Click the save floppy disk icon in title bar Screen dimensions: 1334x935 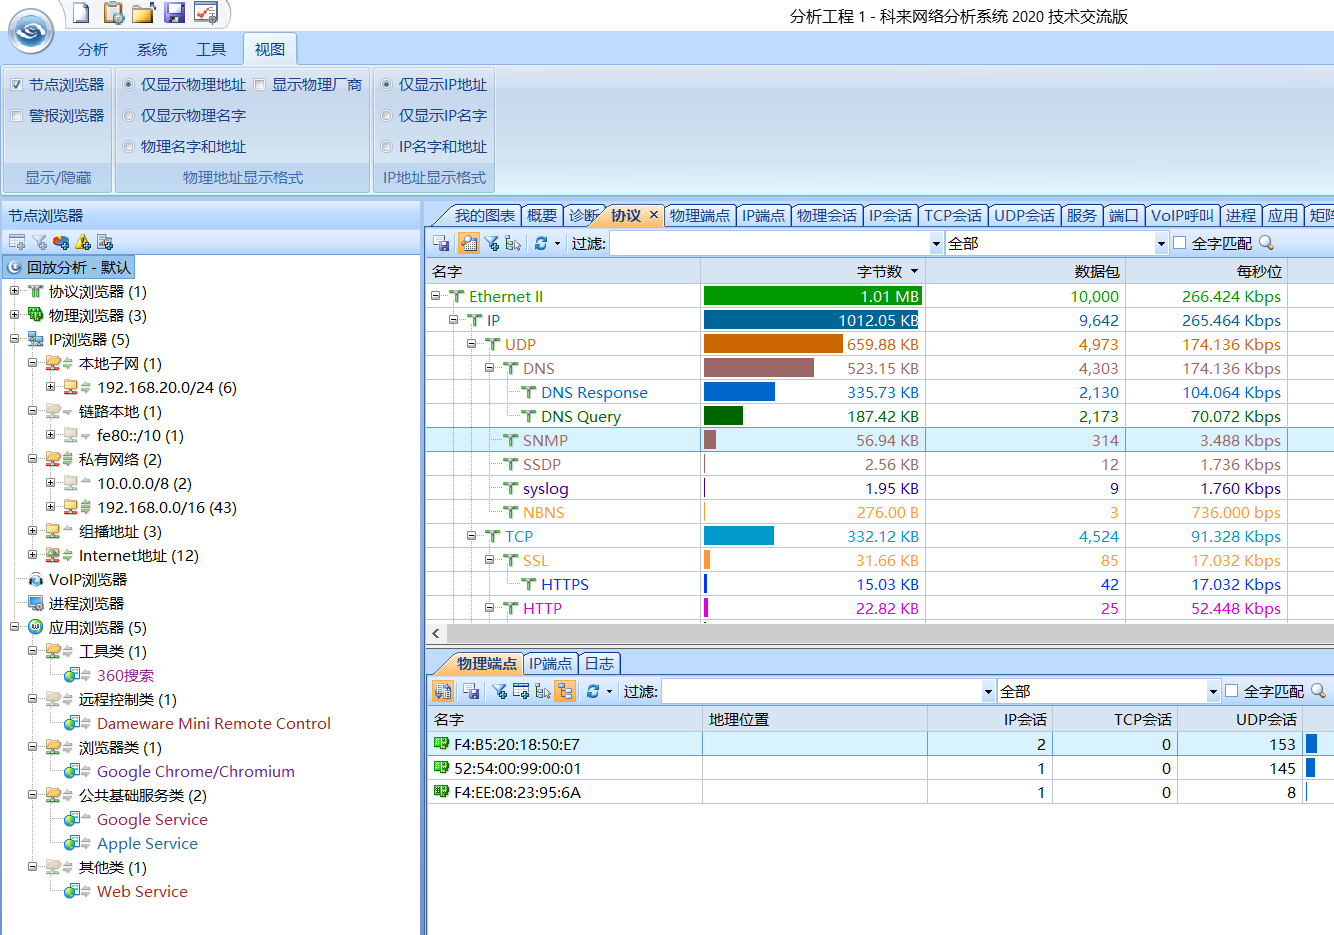[x=175, y=13]
